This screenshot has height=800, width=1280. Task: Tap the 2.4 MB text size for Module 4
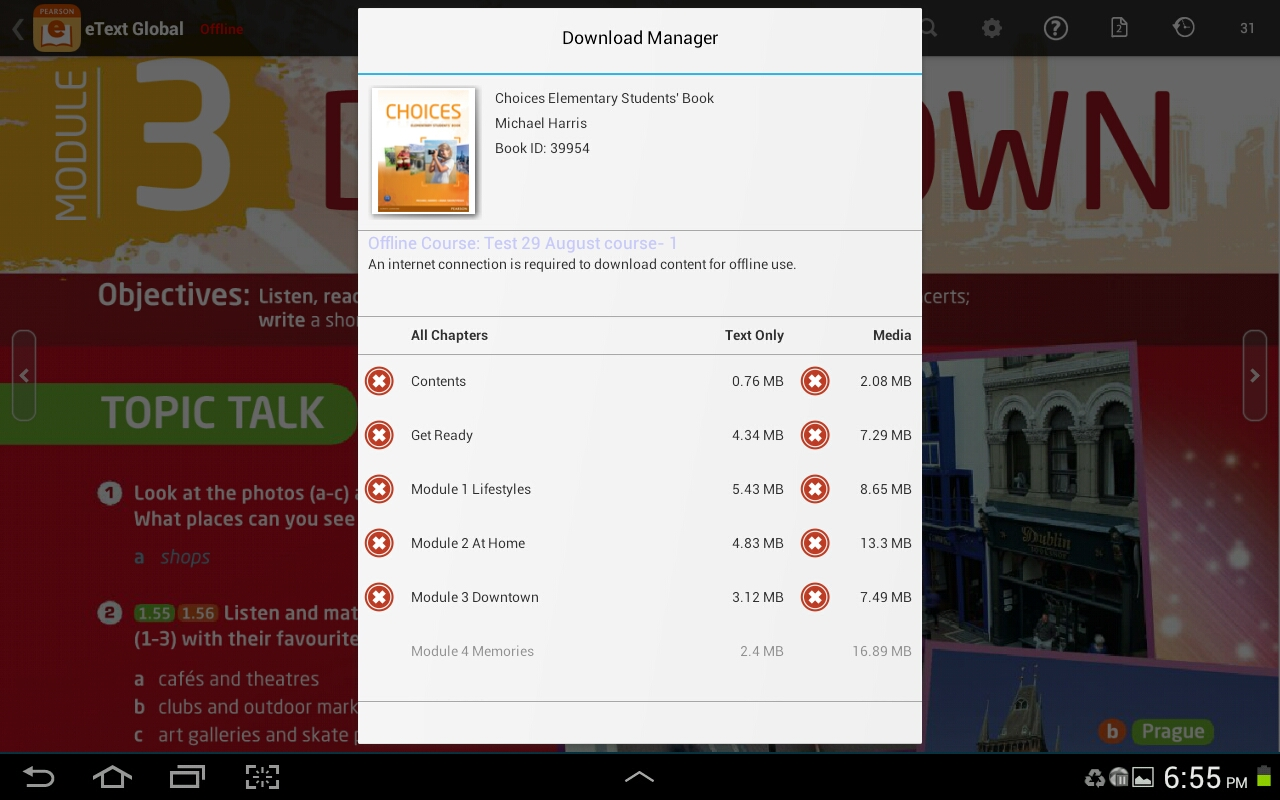click(762, 651)
